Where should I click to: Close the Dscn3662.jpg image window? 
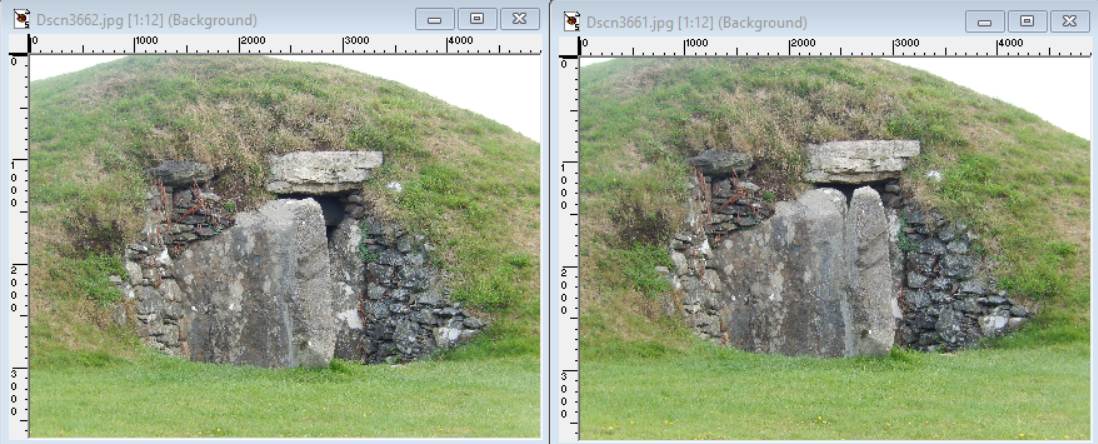519,19
